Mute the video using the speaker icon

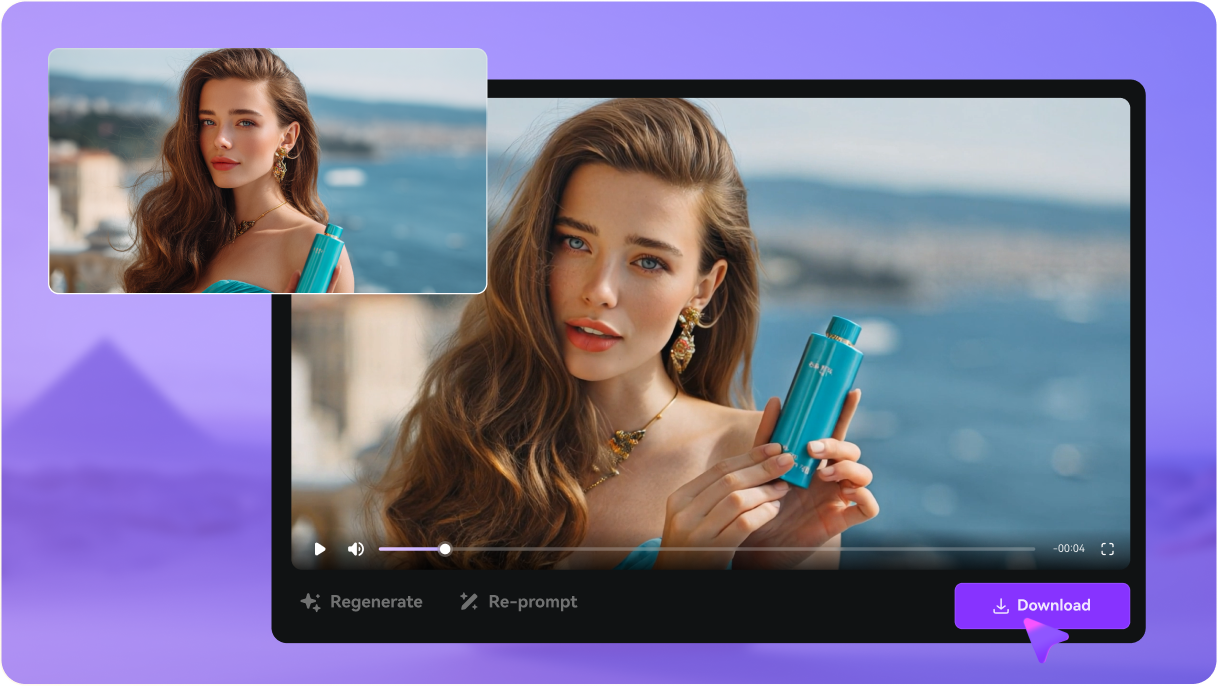(355, 549)
